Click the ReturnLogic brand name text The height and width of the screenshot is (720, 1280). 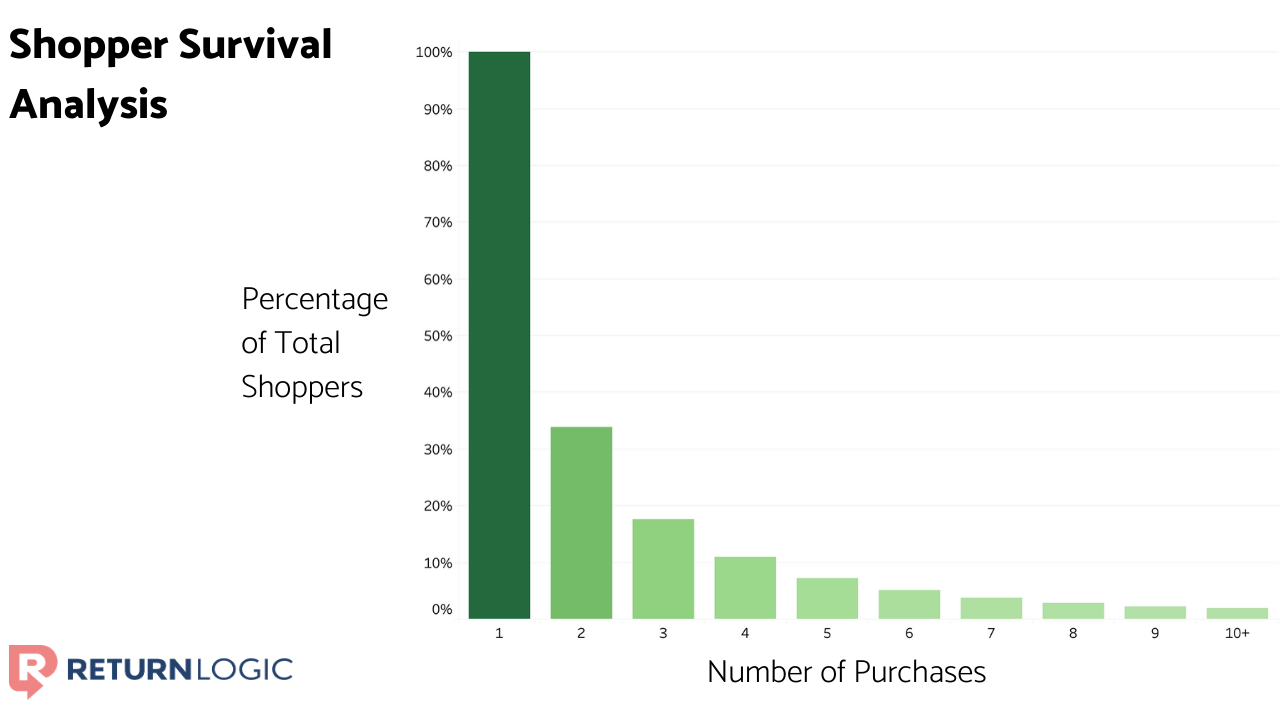[x=180, y=669]
